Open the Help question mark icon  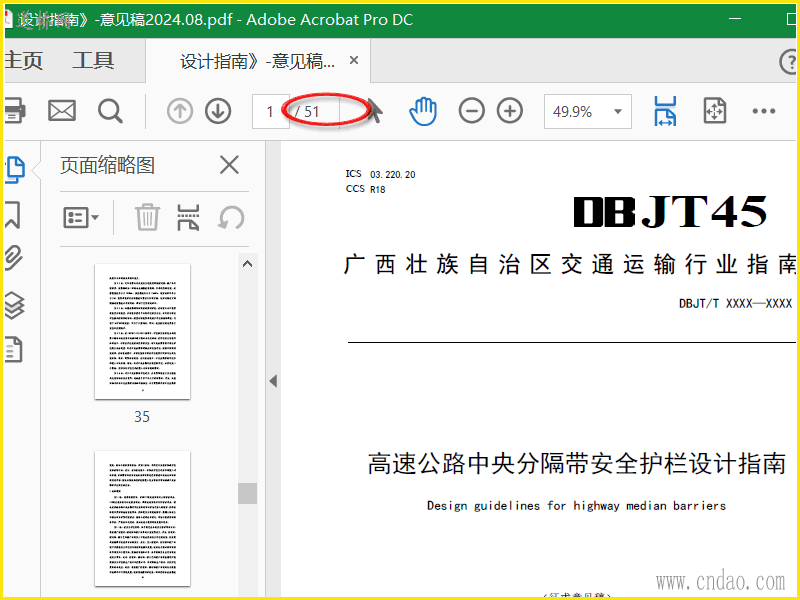[789, 61]
